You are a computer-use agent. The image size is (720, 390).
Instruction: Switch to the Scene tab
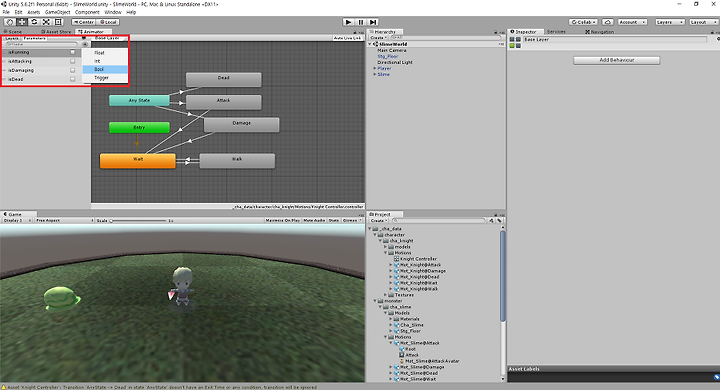(13, 32)
